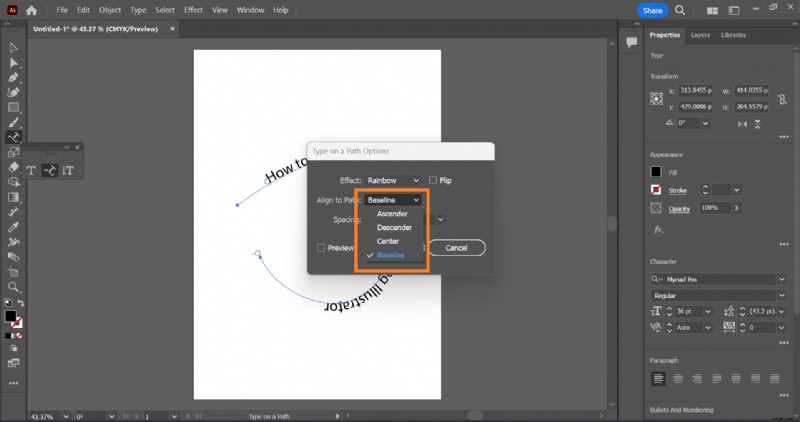Select the Zoom tool in toolbar
Screen dimensions: 800x422
13,287
